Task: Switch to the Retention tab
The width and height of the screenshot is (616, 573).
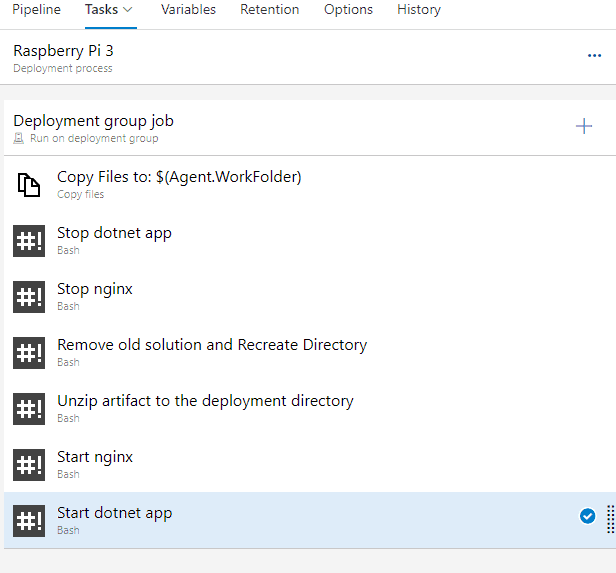Action: (x=270, y=9)
